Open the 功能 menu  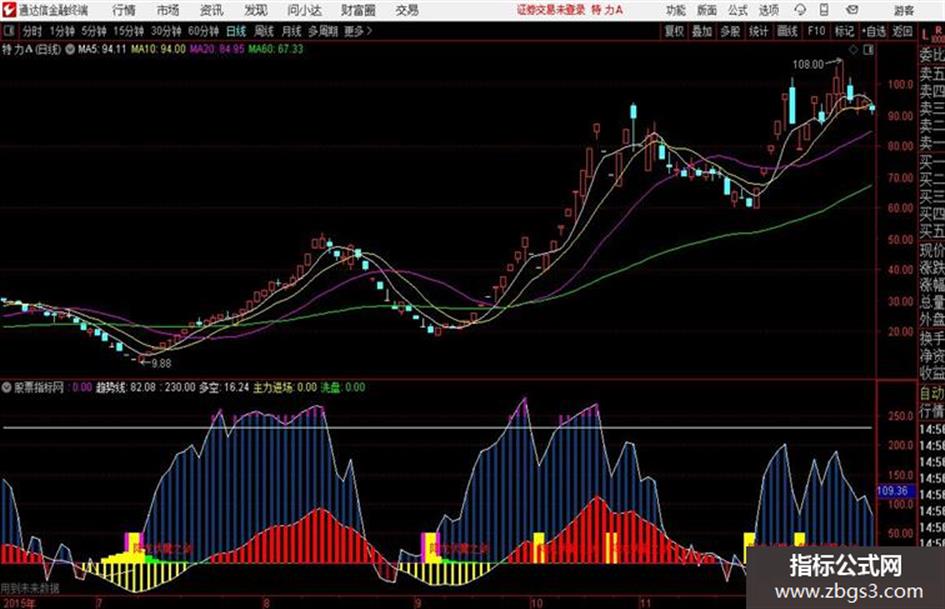pyautogui.click(x=676, y=10)
